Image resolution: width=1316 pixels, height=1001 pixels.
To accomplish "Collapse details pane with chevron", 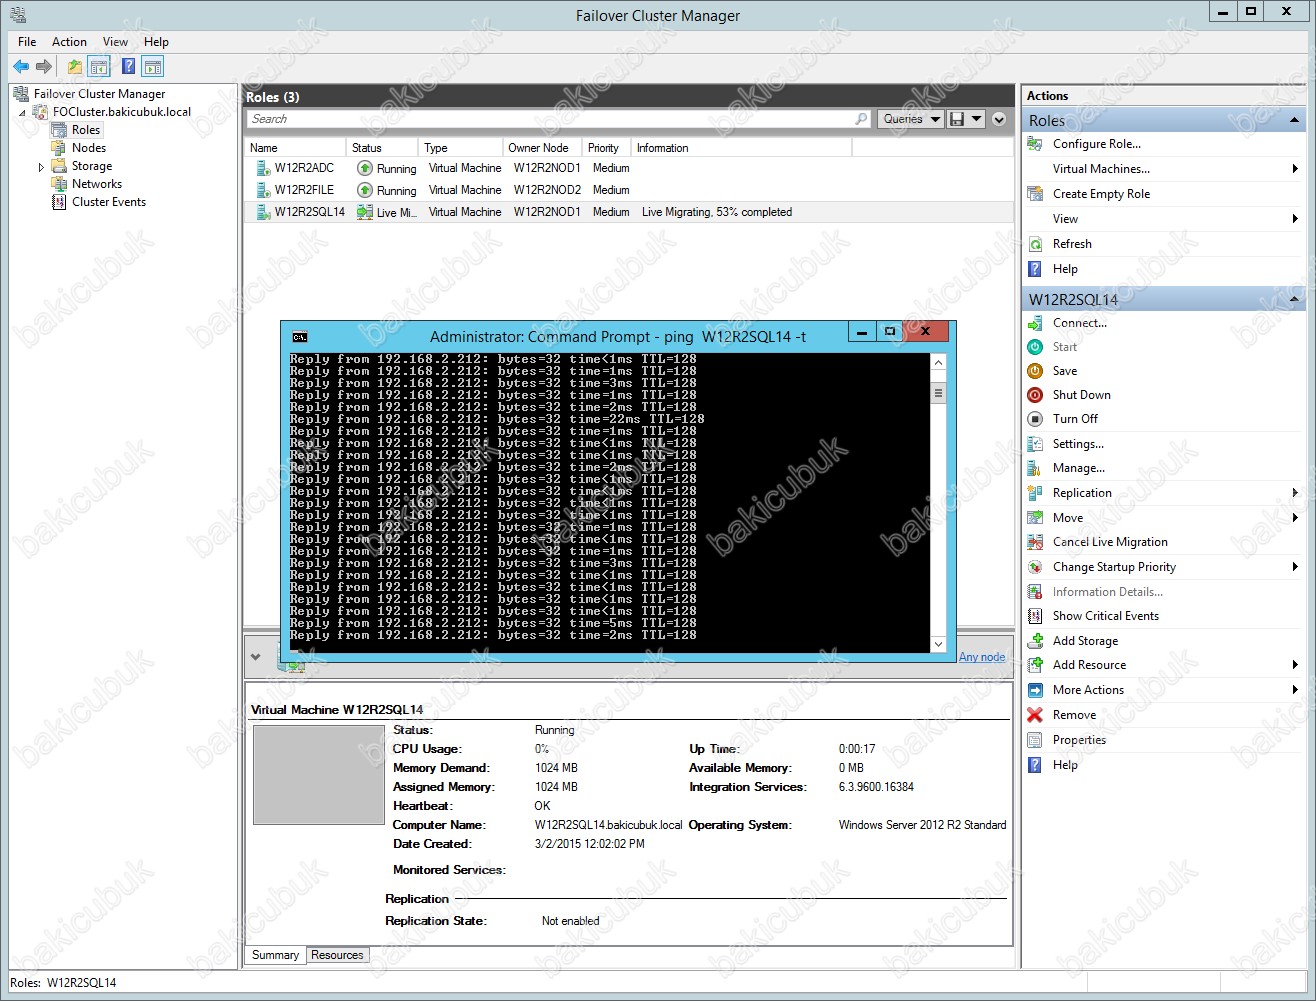I will click(256, 657).
